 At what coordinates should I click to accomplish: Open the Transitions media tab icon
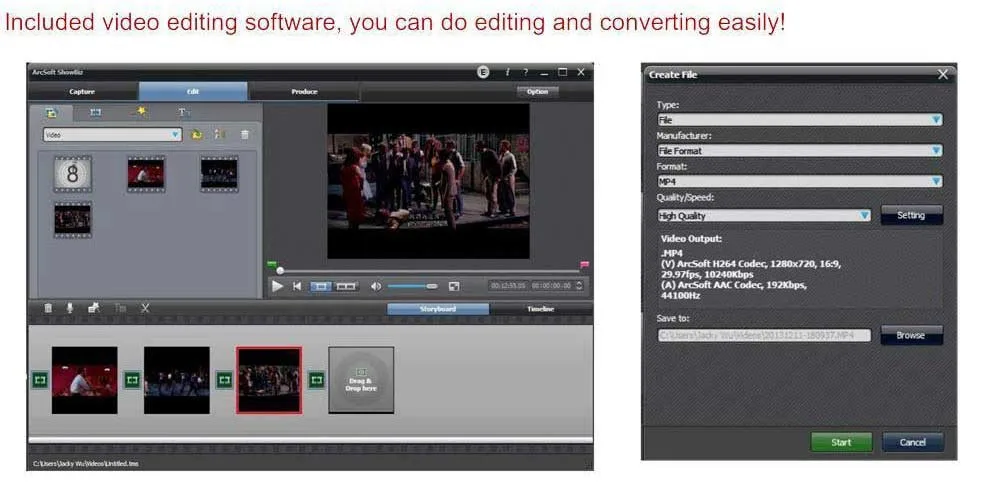pyautogui.click(x=96, y=113)
